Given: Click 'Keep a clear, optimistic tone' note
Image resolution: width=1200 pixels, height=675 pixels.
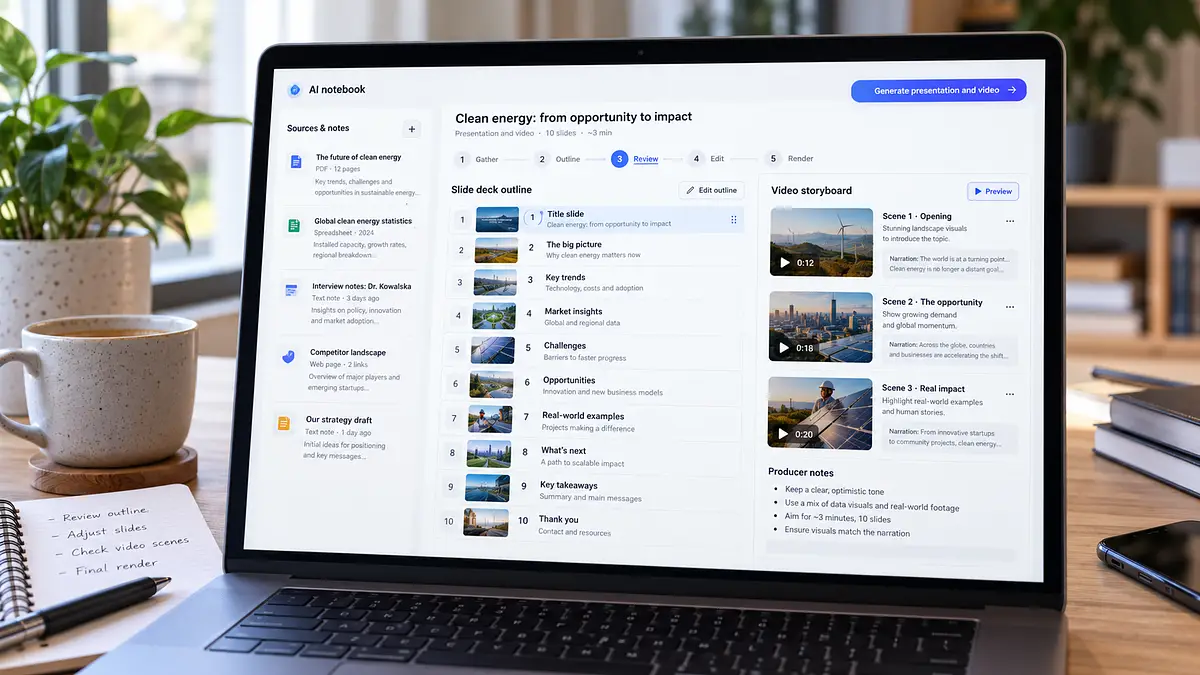Looking at the screenshot, I should (834, 490).
